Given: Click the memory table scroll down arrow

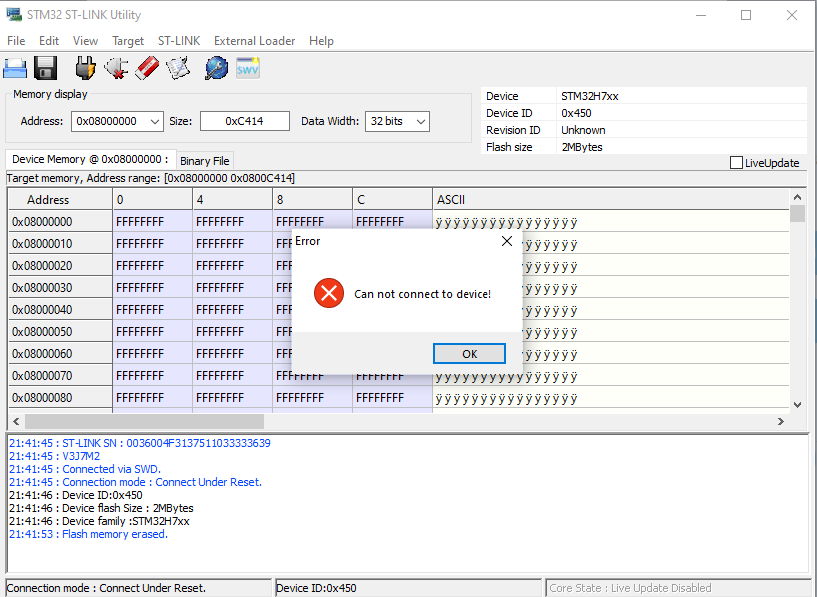Looking at the screenshot, I should (x=797, y=405).
